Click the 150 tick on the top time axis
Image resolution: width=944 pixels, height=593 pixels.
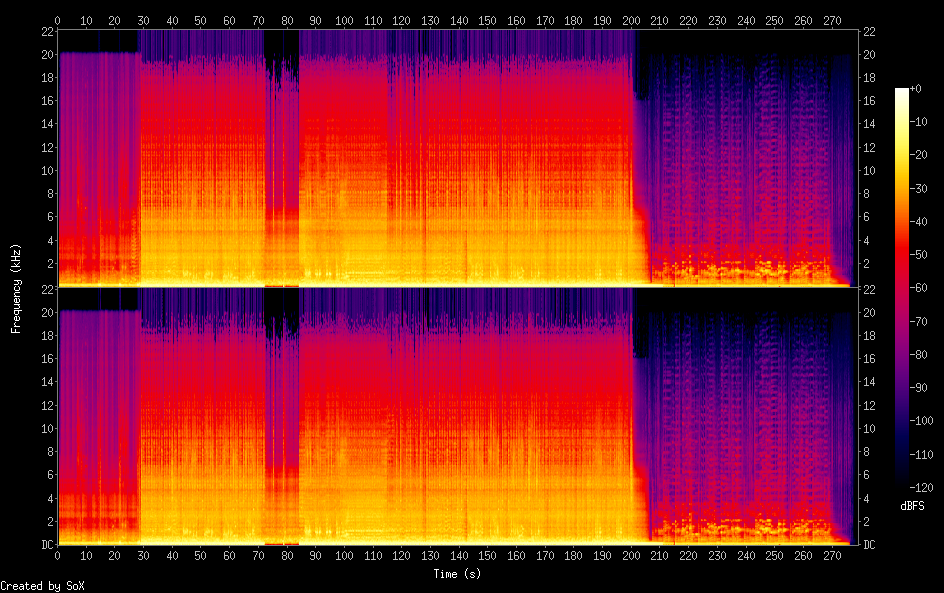(x=488, y=19)
